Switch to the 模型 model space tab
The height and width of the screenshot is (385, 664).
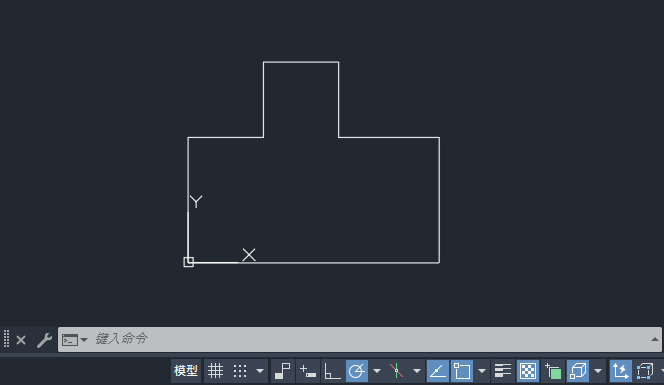point(186,371)
